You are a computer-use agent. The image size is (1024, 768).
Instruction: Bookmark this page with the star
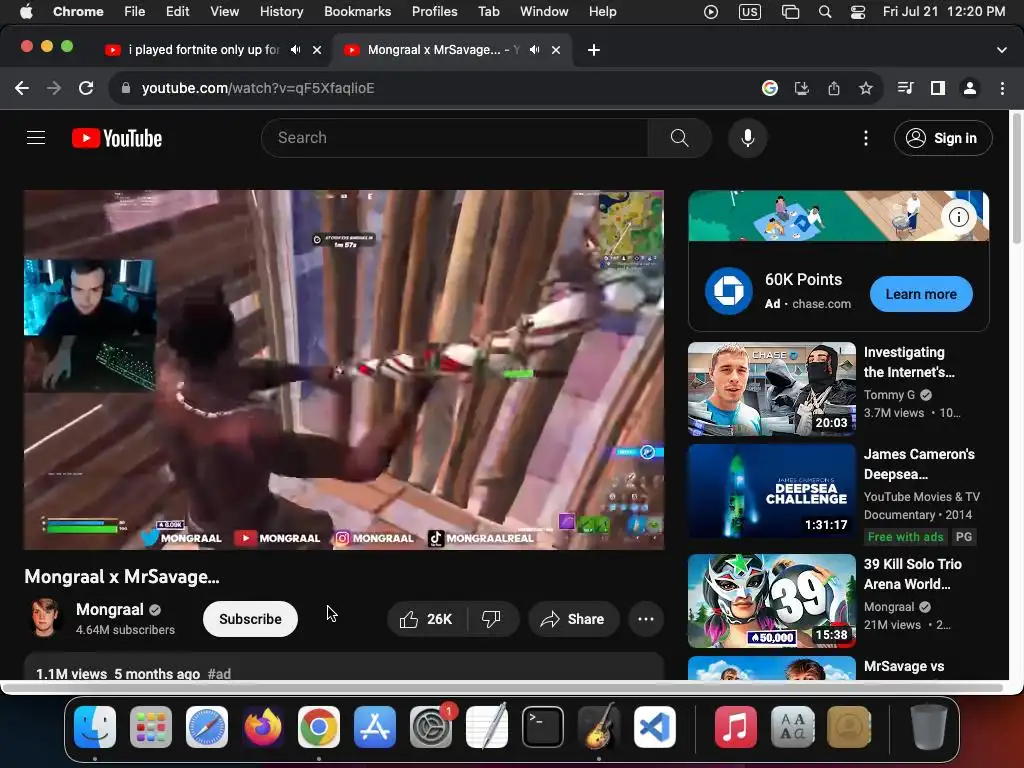point(866,88)
